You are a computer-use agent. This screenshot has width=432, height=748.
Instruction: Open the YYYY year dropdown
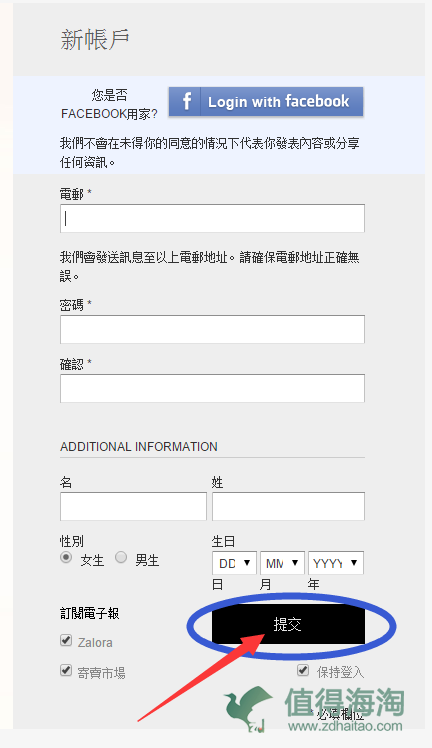coord(336,563)
